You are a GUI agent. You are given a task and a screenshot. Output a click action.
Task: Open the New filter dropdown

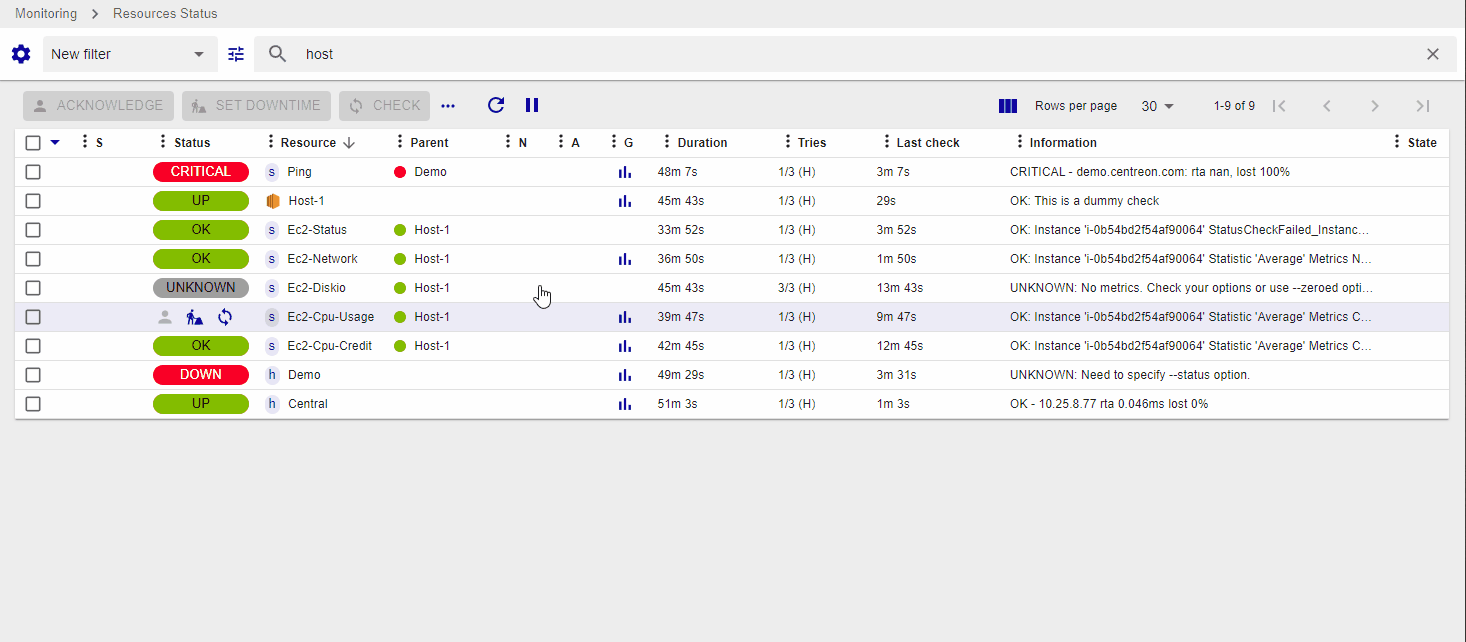coord(129,54)
